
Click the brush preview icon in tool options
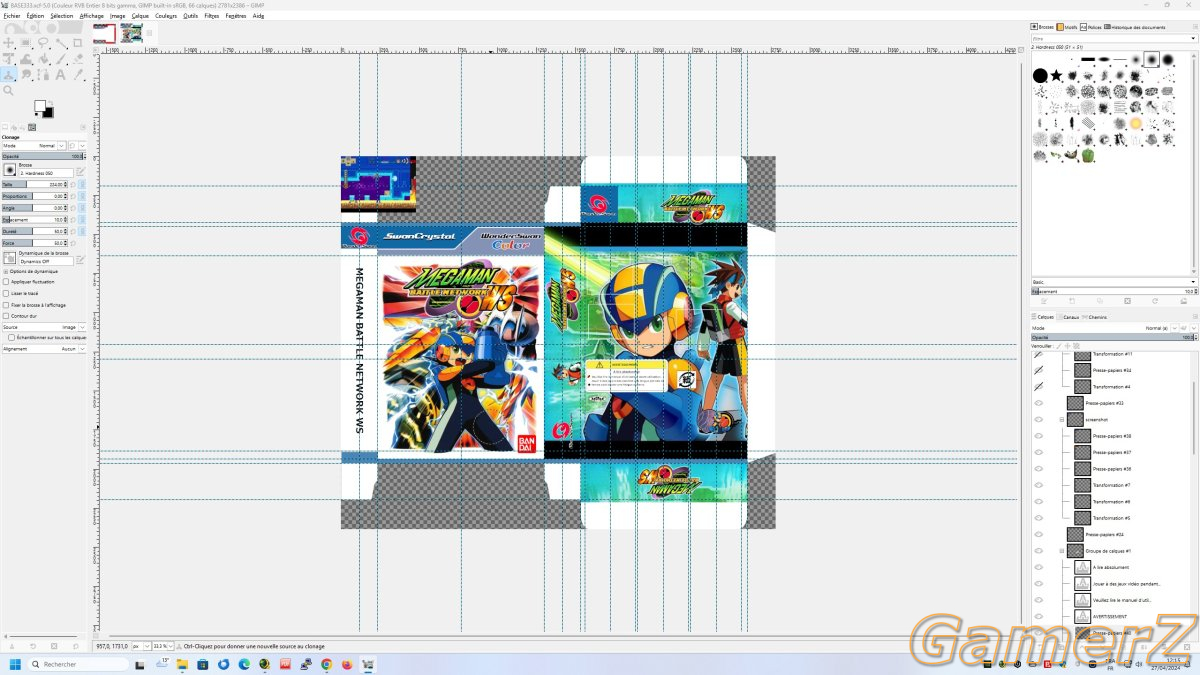coord(9,170)
